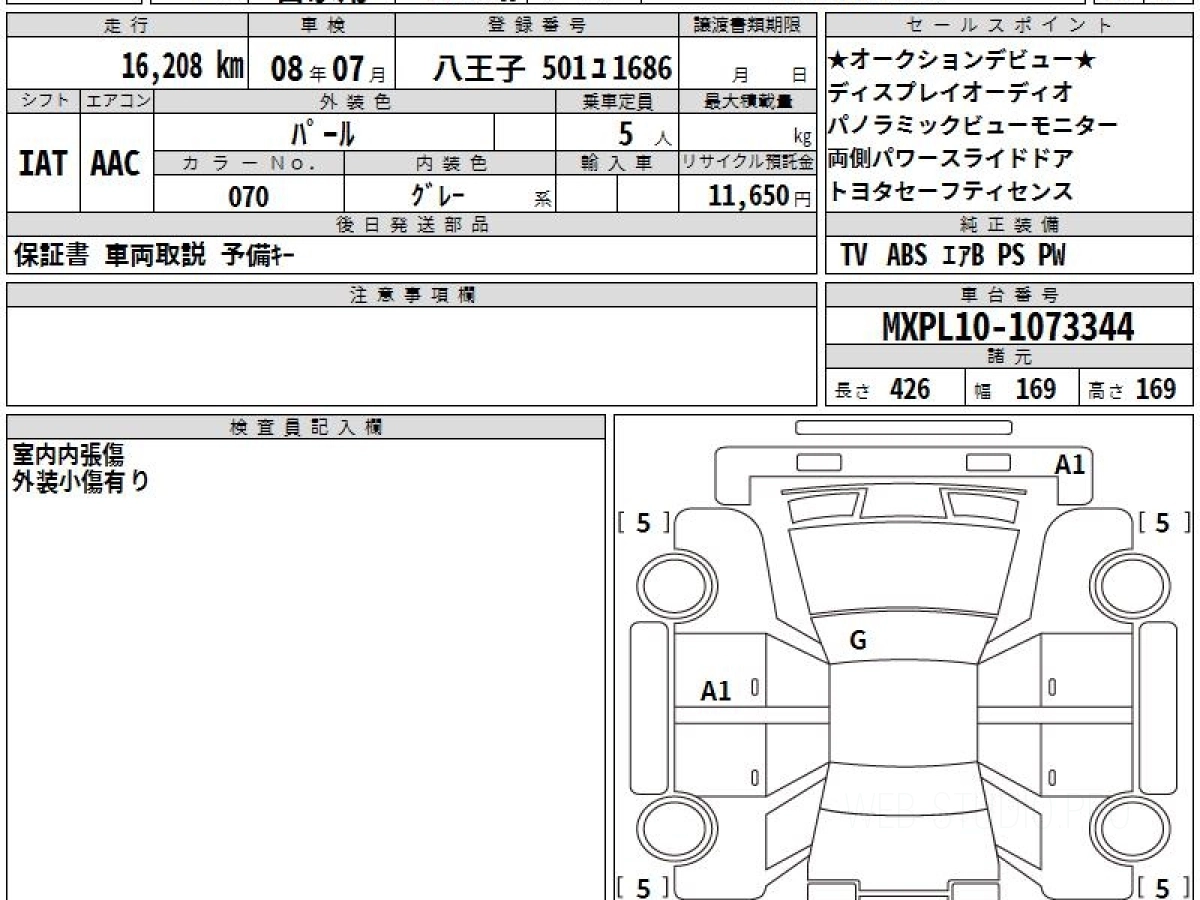The image size is (1200, 900).
Task: Select the color number 070
Action: coord(249,197)
